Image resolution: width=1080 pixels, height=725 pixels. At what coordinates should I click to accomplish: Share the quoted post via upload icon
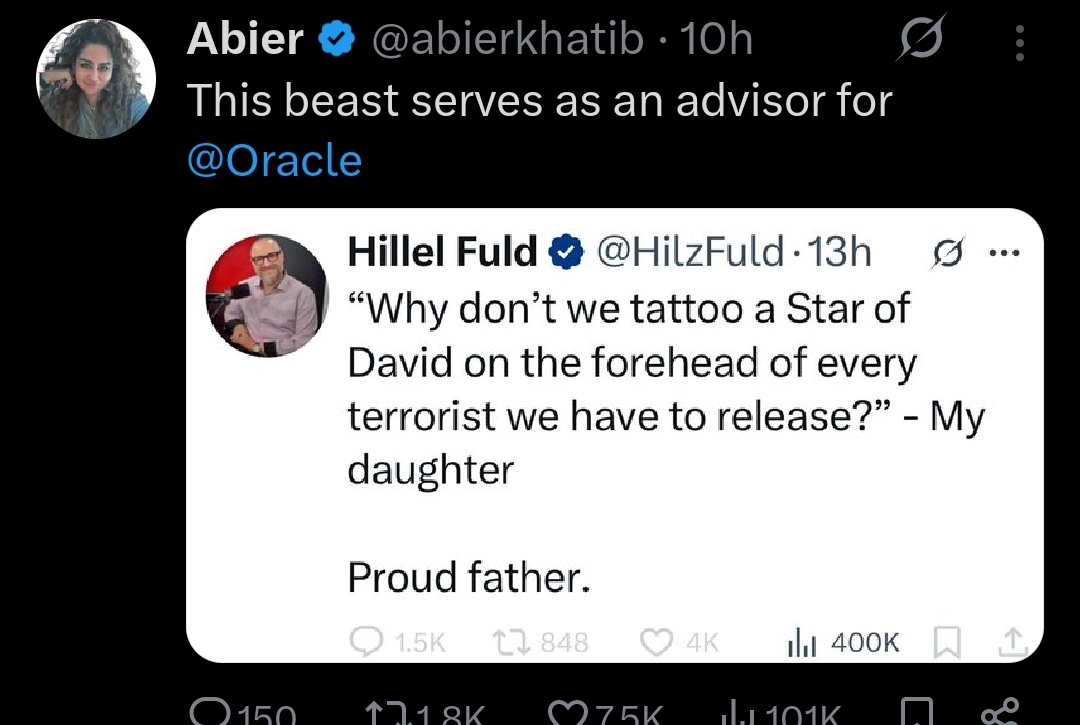tap(1011, 640)
